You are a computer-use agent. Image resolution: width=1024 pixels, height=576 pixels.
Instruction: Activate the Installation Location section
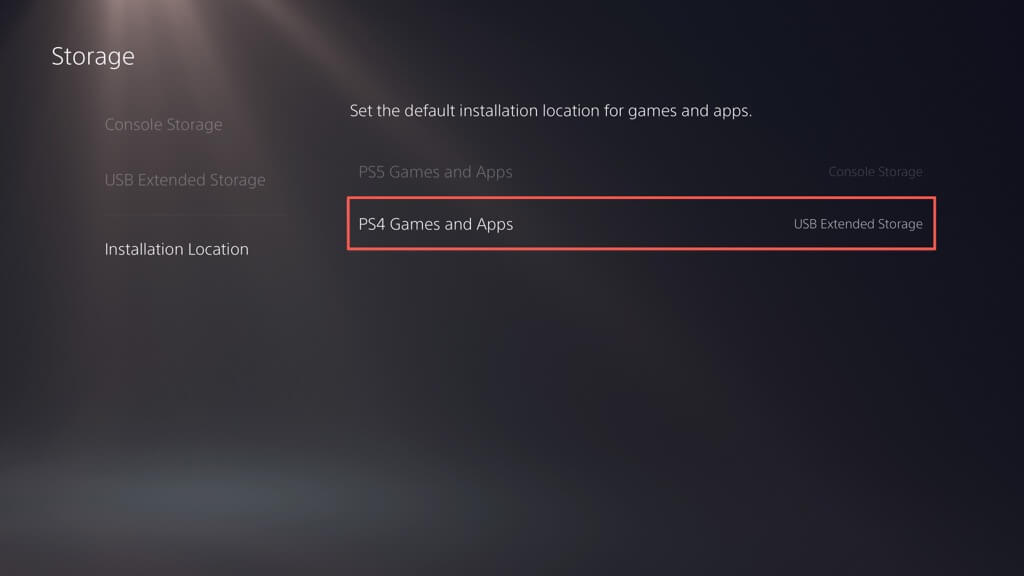pyautogui.click(x=176, y=249)
